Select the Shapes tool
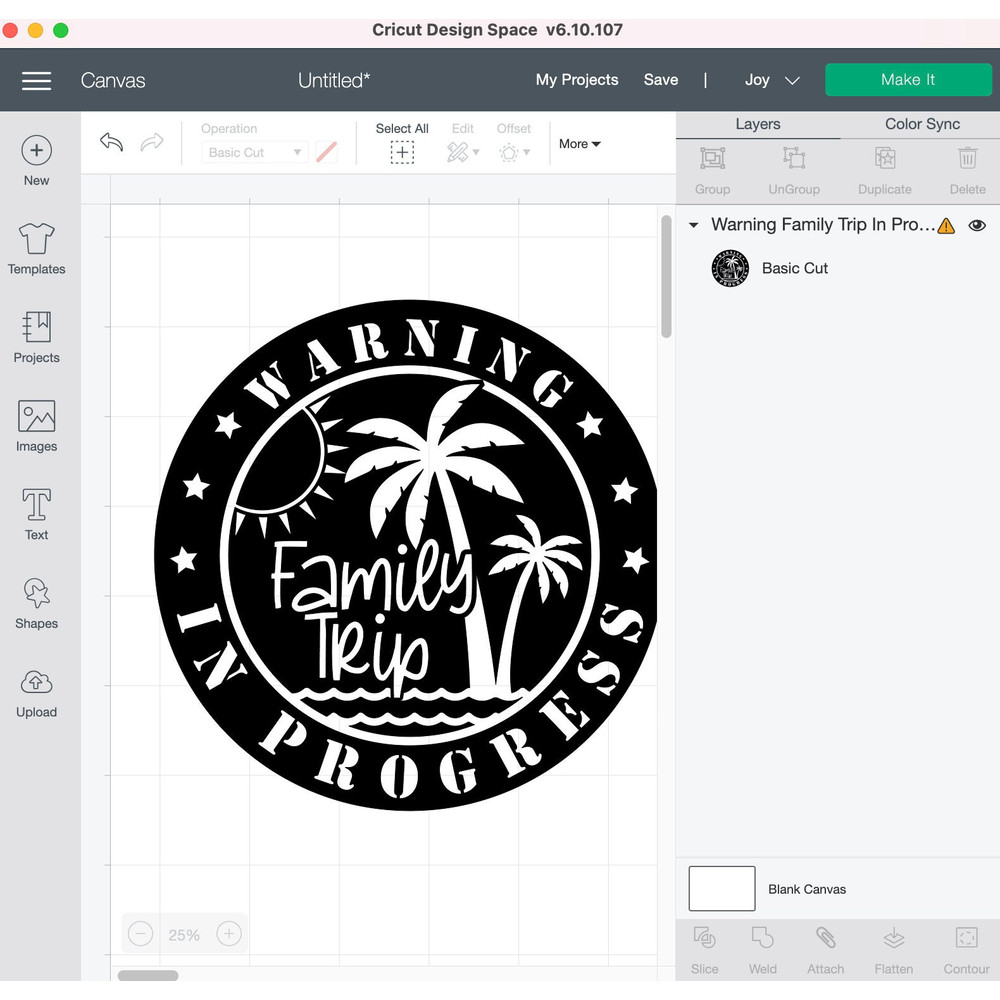 click(36, 602)
